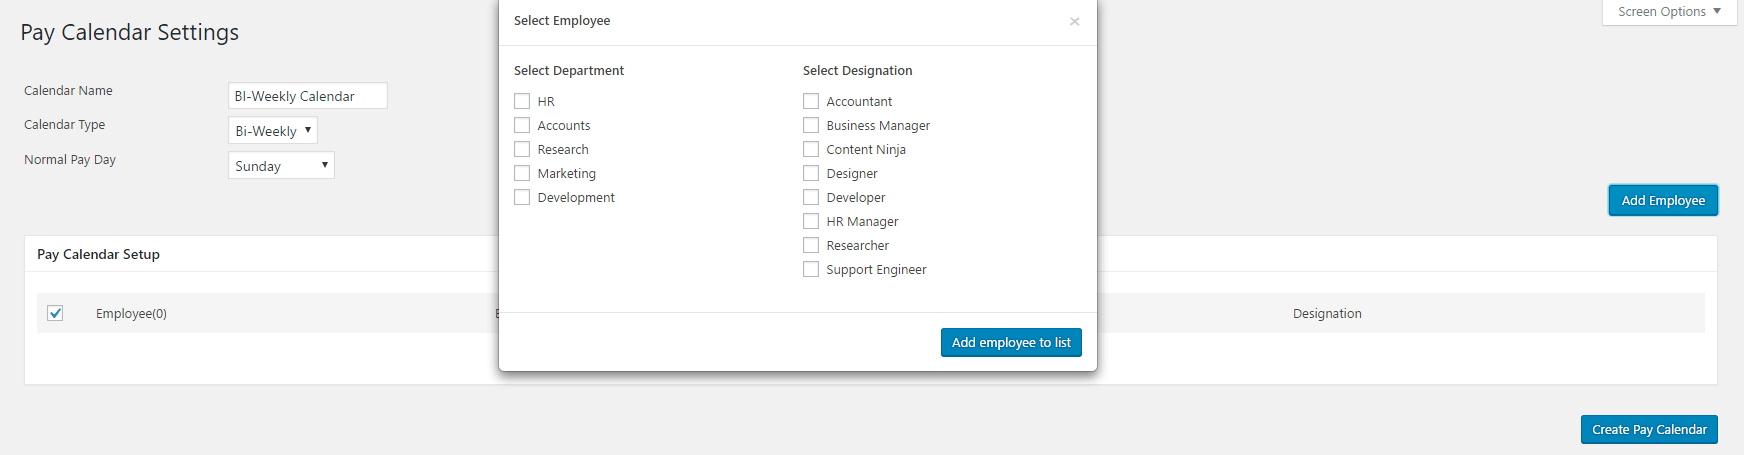Check the Support Engineer box
This screenshot has width=1744, height=455.
(x=811, y=269)
